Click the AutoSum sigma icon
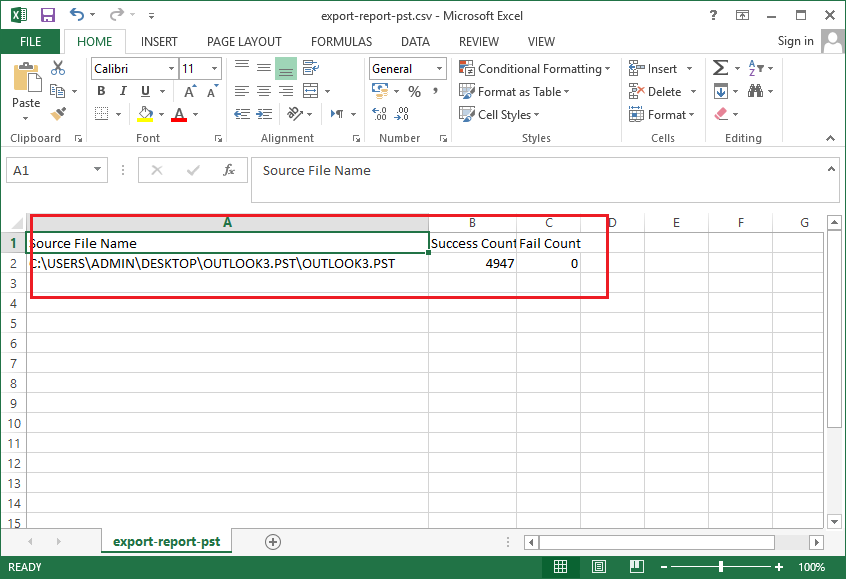The image size is (846, 579). pos(720,68)
